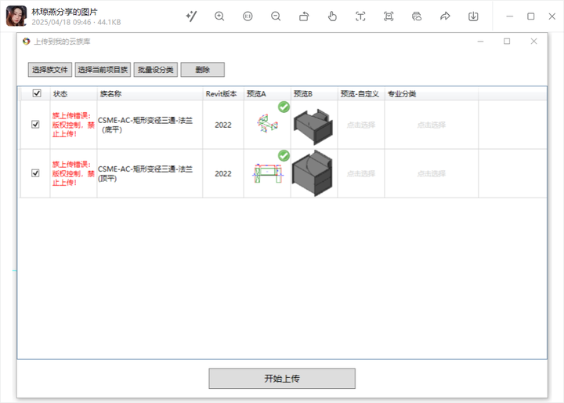Zoom out using the magnifier minus icon
564x403 pixels.
[276, 16]
